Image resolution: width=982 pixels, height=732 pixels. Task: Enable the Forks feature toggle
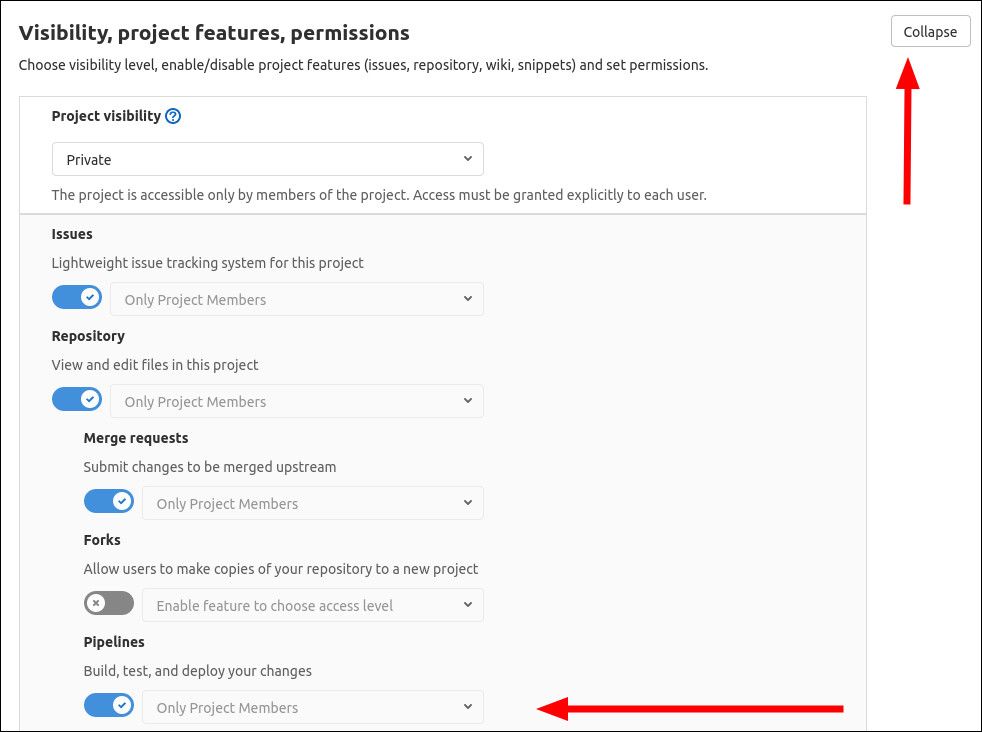109,602
